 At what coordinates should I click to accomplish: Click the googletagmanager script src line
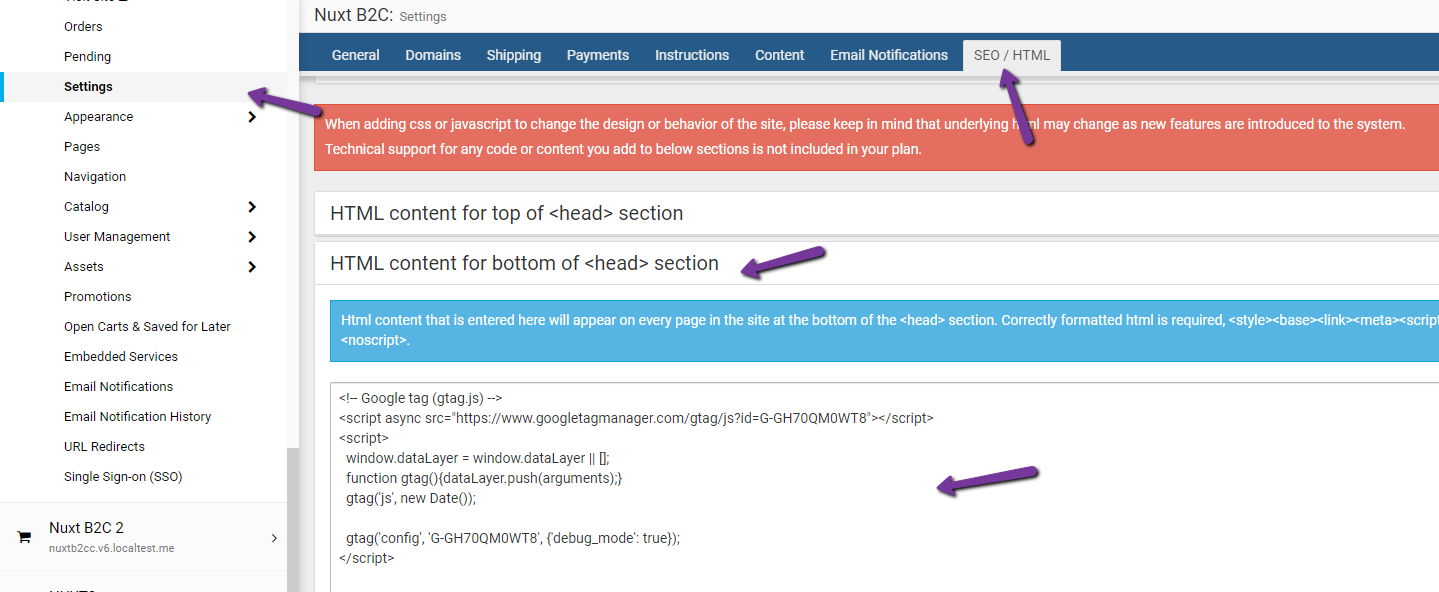(636, 418)
